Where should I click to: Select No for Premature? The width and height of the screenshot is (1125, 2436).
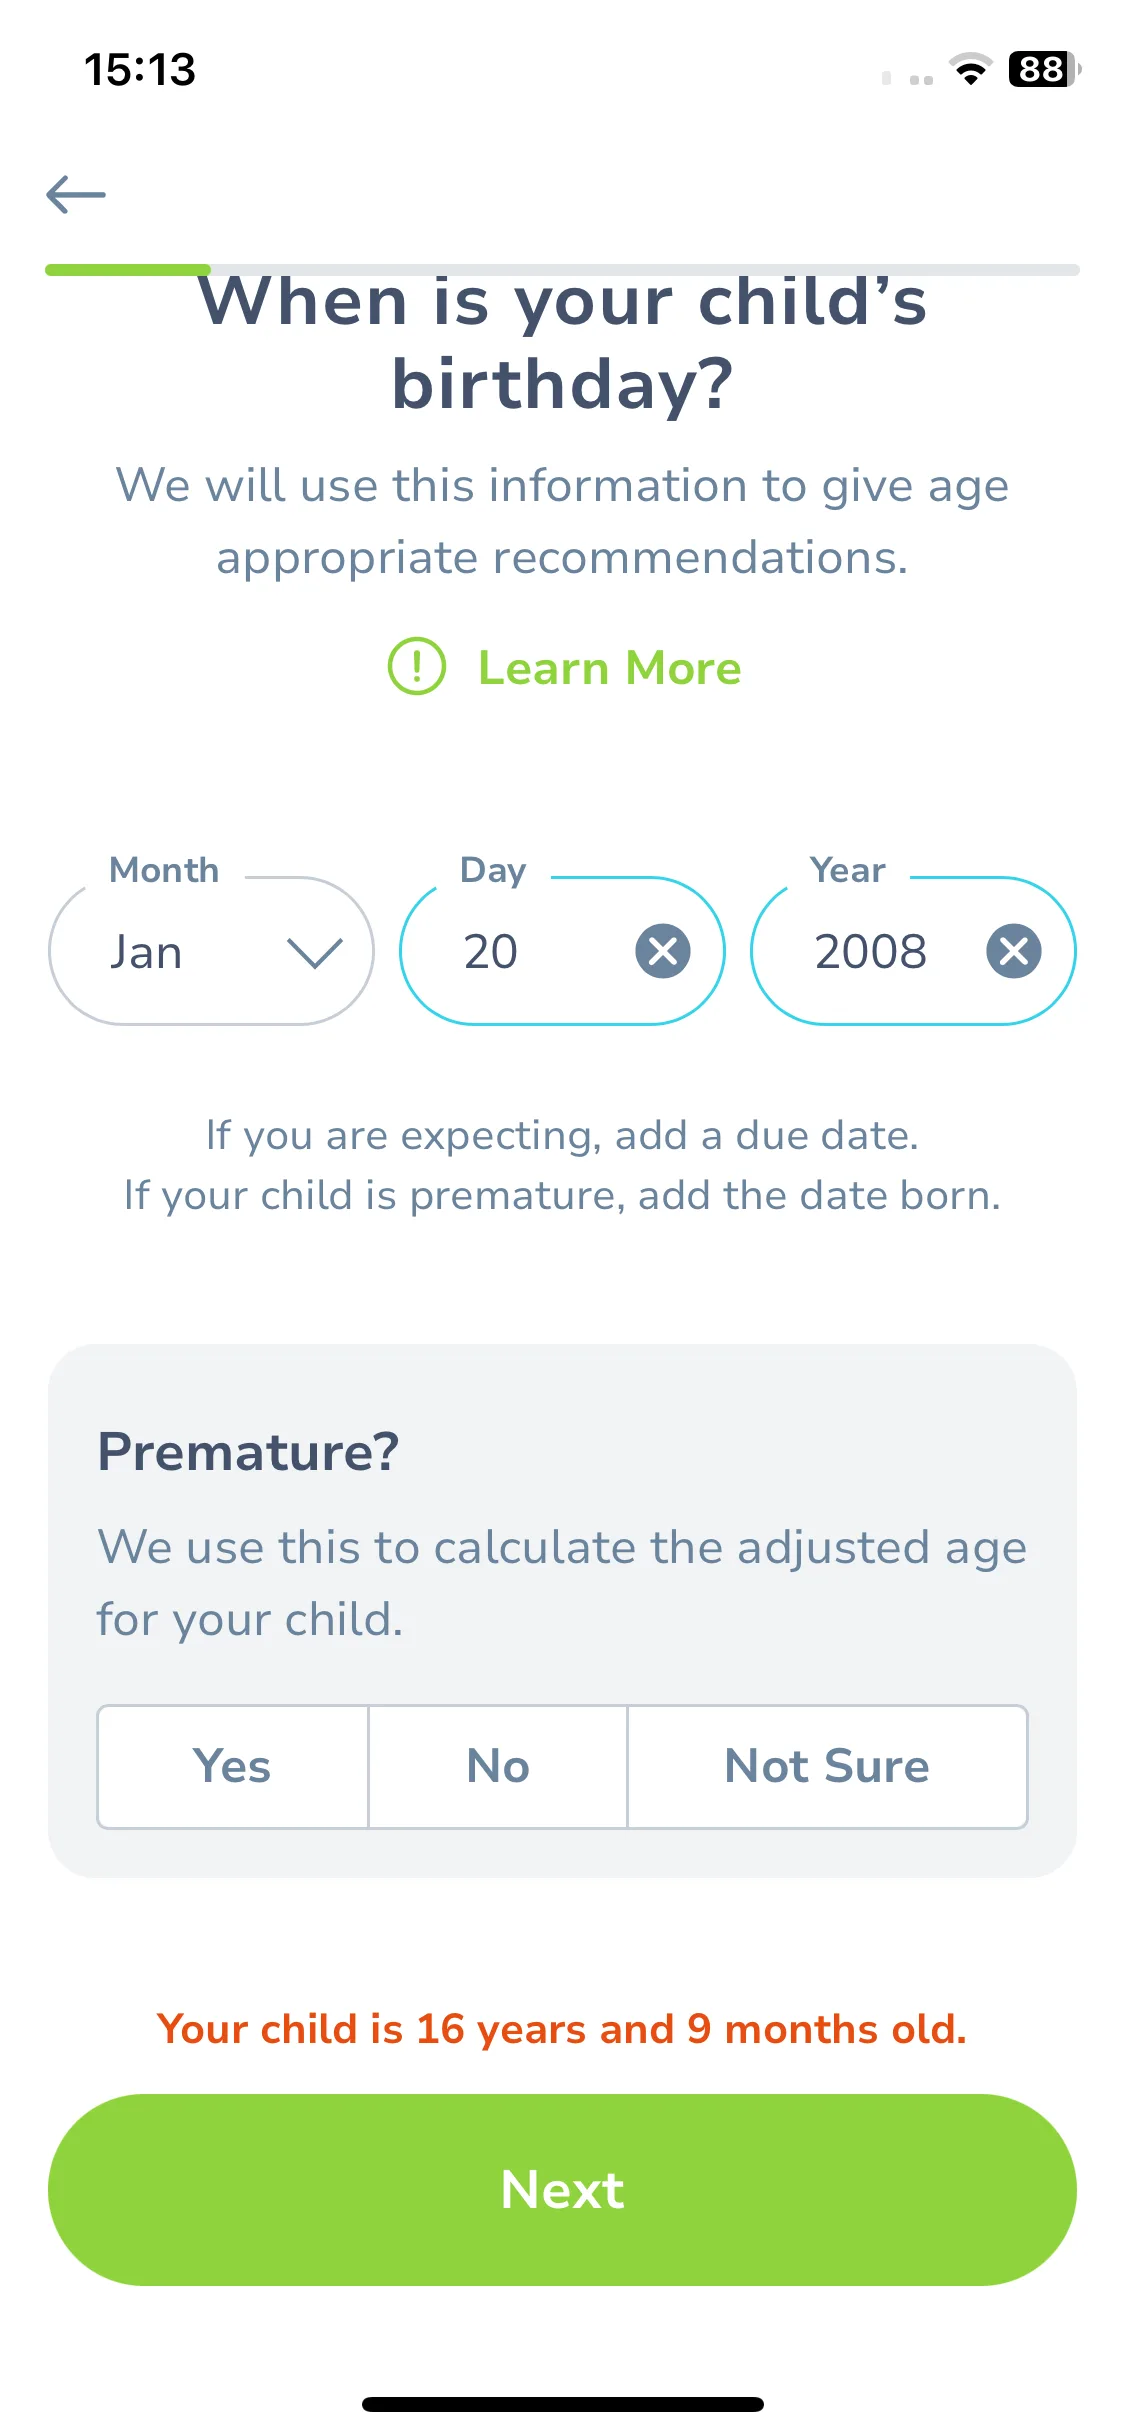click(498, 1767)
